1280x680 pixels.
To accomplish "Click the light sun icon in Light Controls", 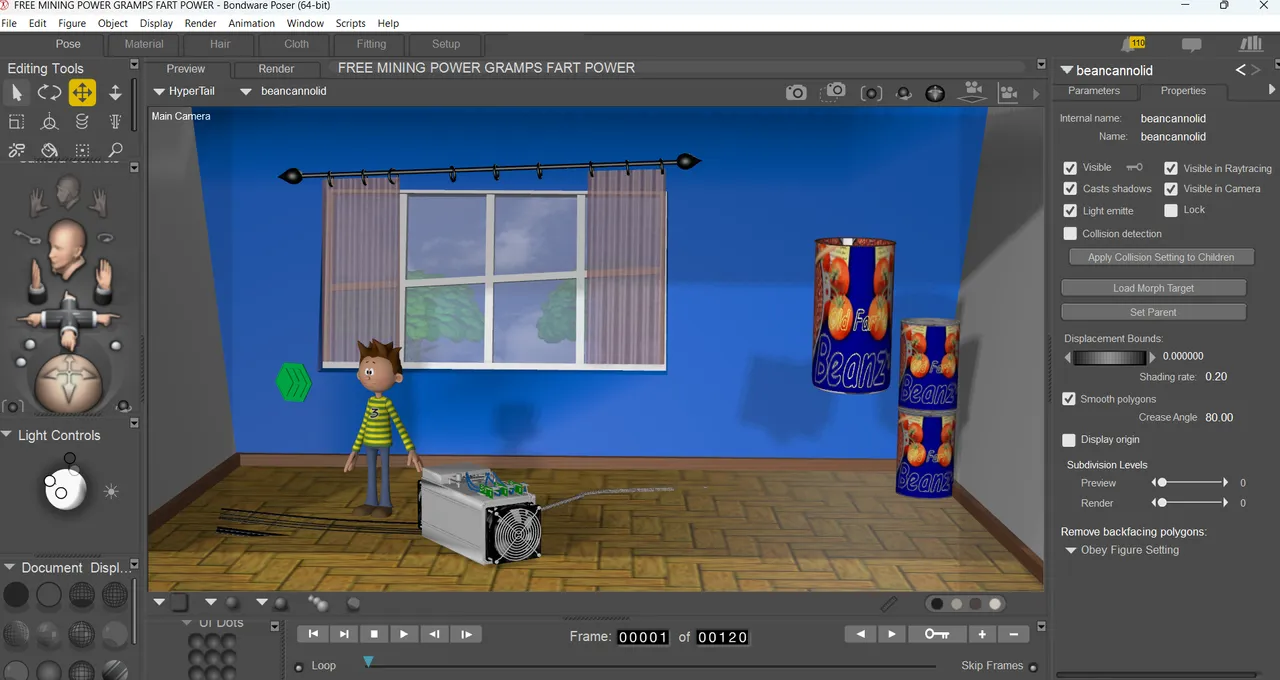I will (111, 491).
